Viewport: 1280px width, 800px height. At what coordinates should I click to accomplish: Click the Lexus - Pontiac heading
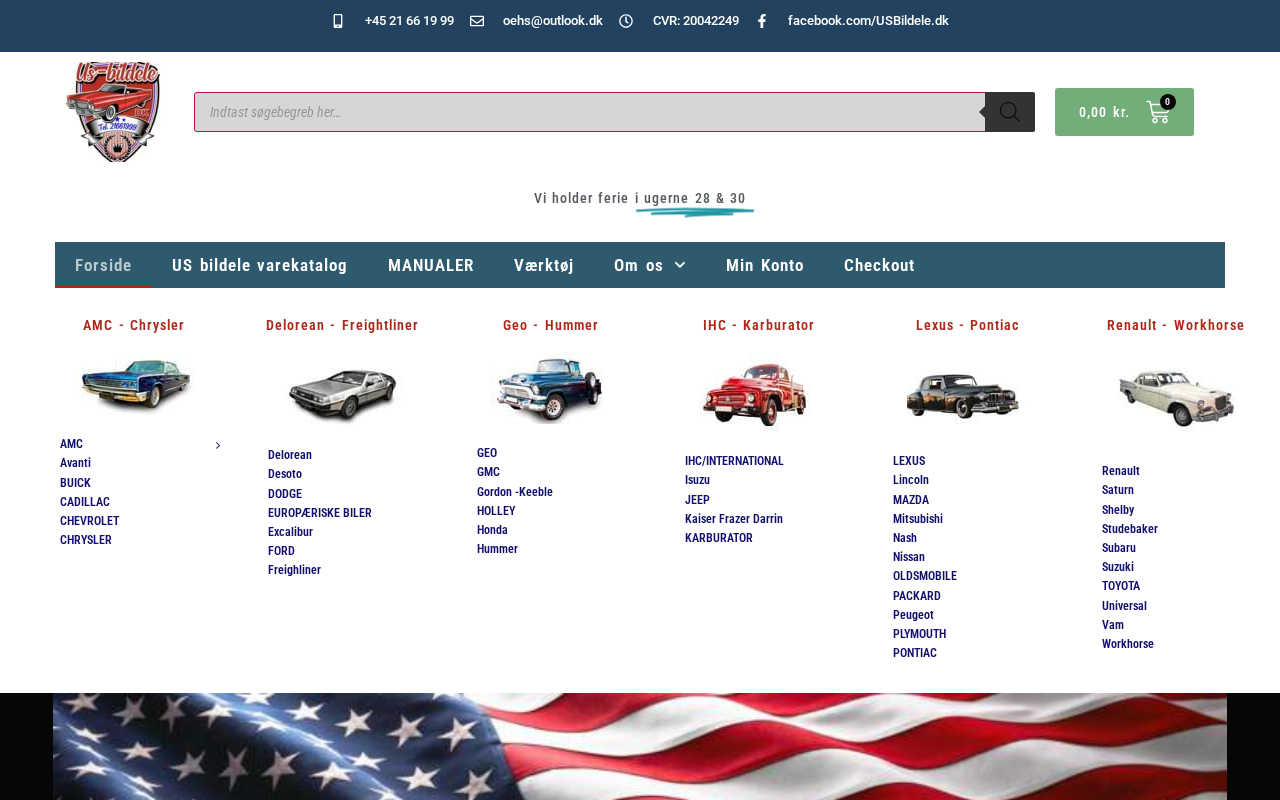coord(968,325)
